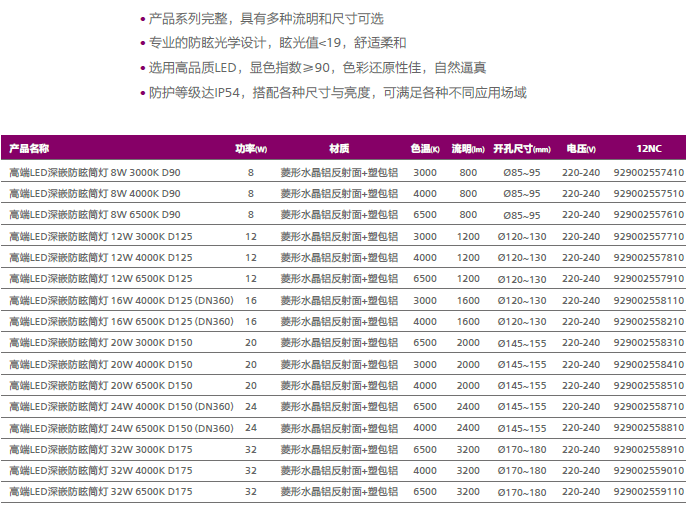Viewport: 694px width, 507px height.
Task: Click the 20W 3000K D150 product name
Action: click(101, 342)
